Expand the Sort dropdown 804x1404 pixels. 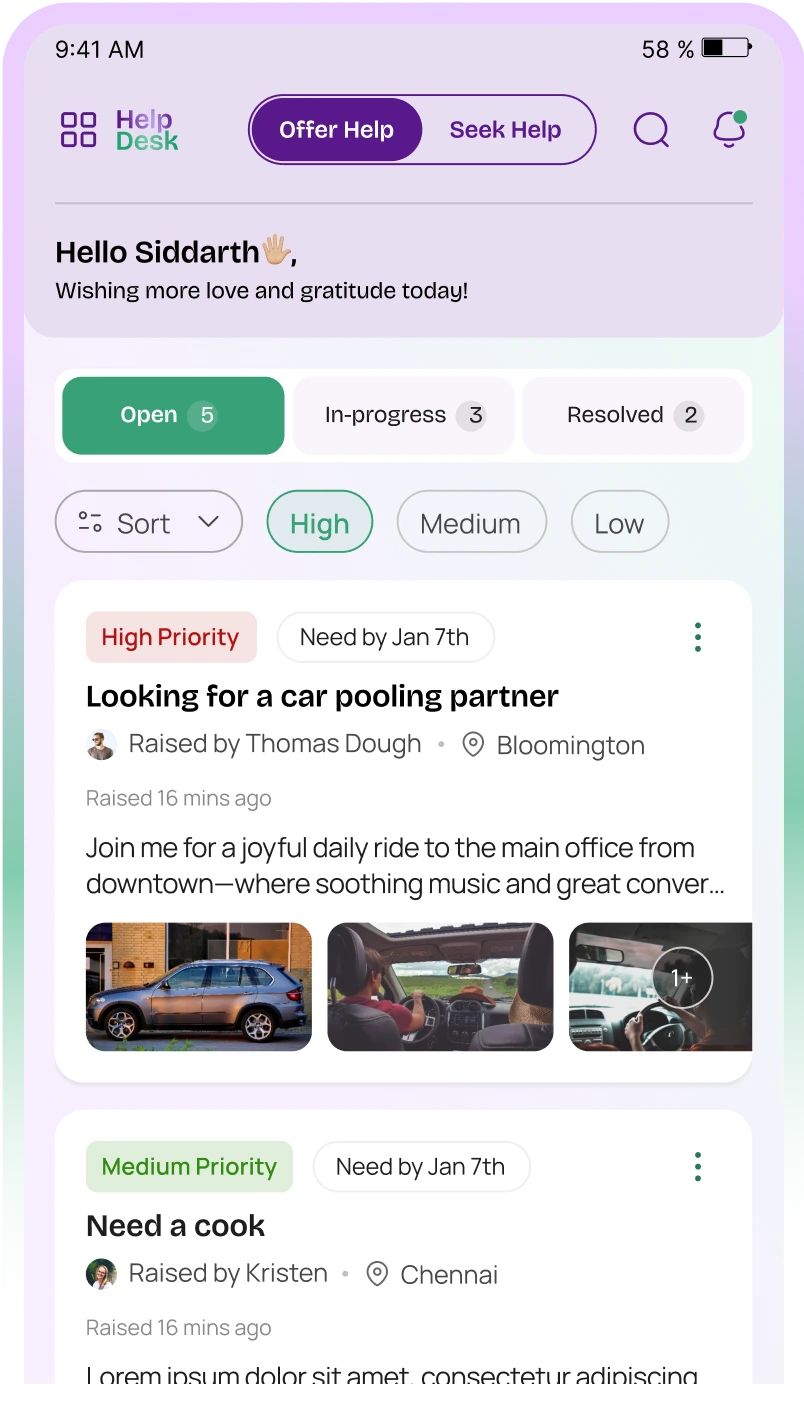[149, 522]
